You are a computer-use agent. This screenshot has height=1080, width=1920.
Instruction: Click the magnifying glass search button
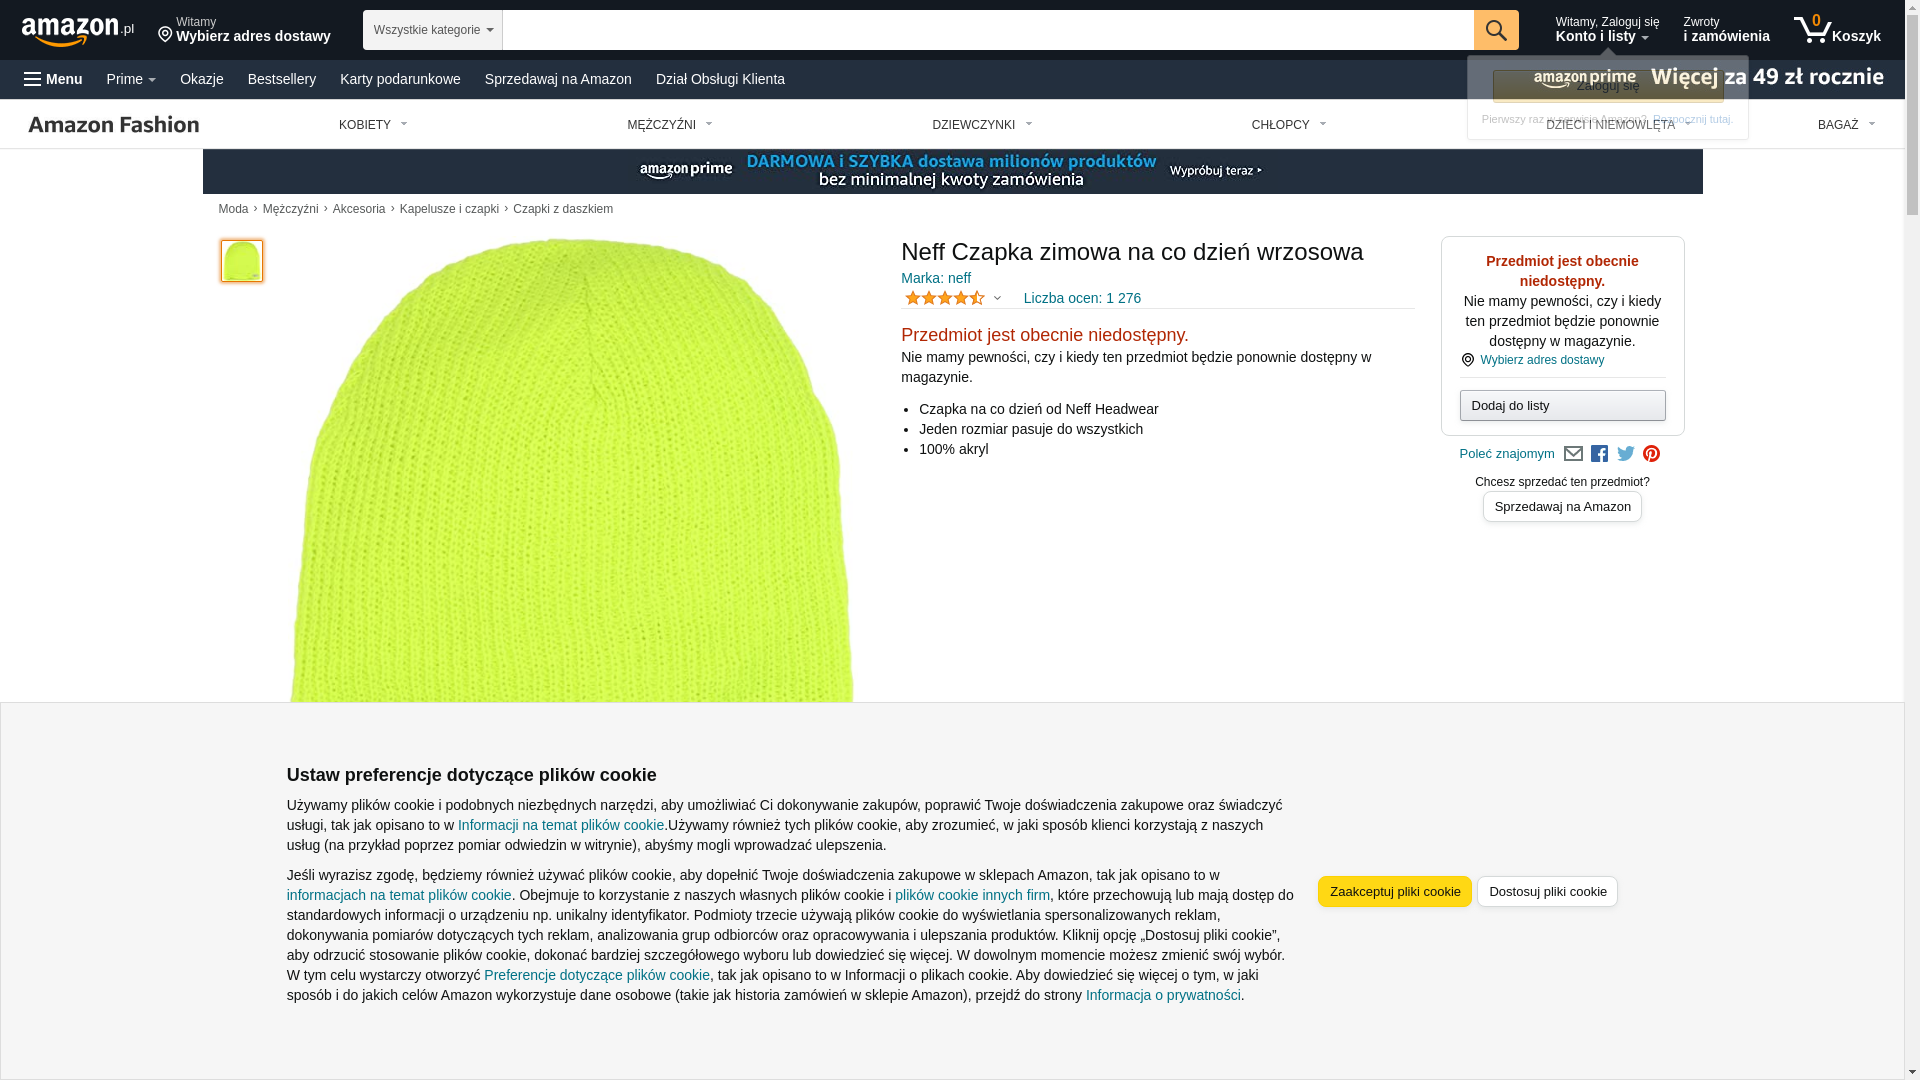[x=1495, y=30]
